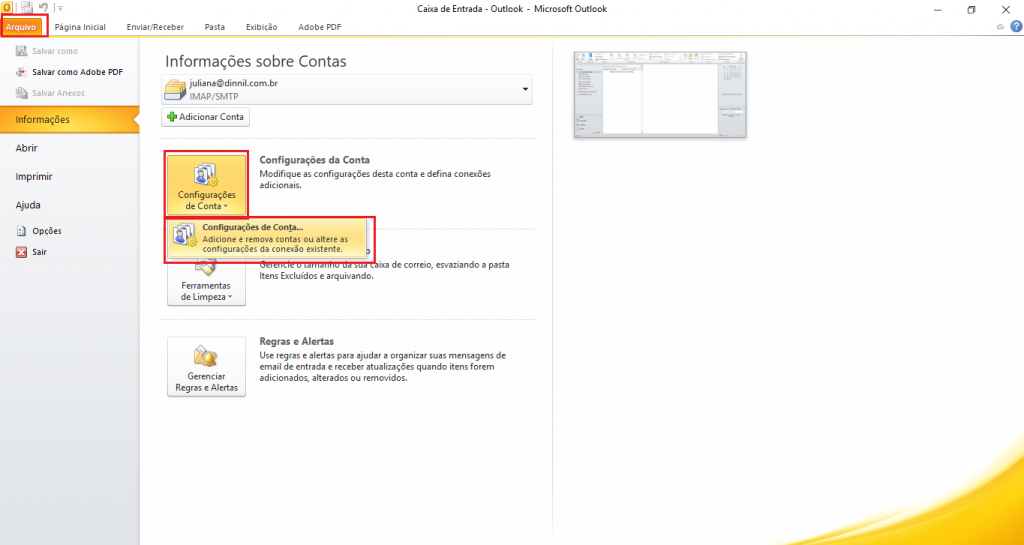The width and height of the screenshot is (1024, 545).
Task: Open the Arquivo backstage tab
Action: pyautogui.click(x=22, y=27)
